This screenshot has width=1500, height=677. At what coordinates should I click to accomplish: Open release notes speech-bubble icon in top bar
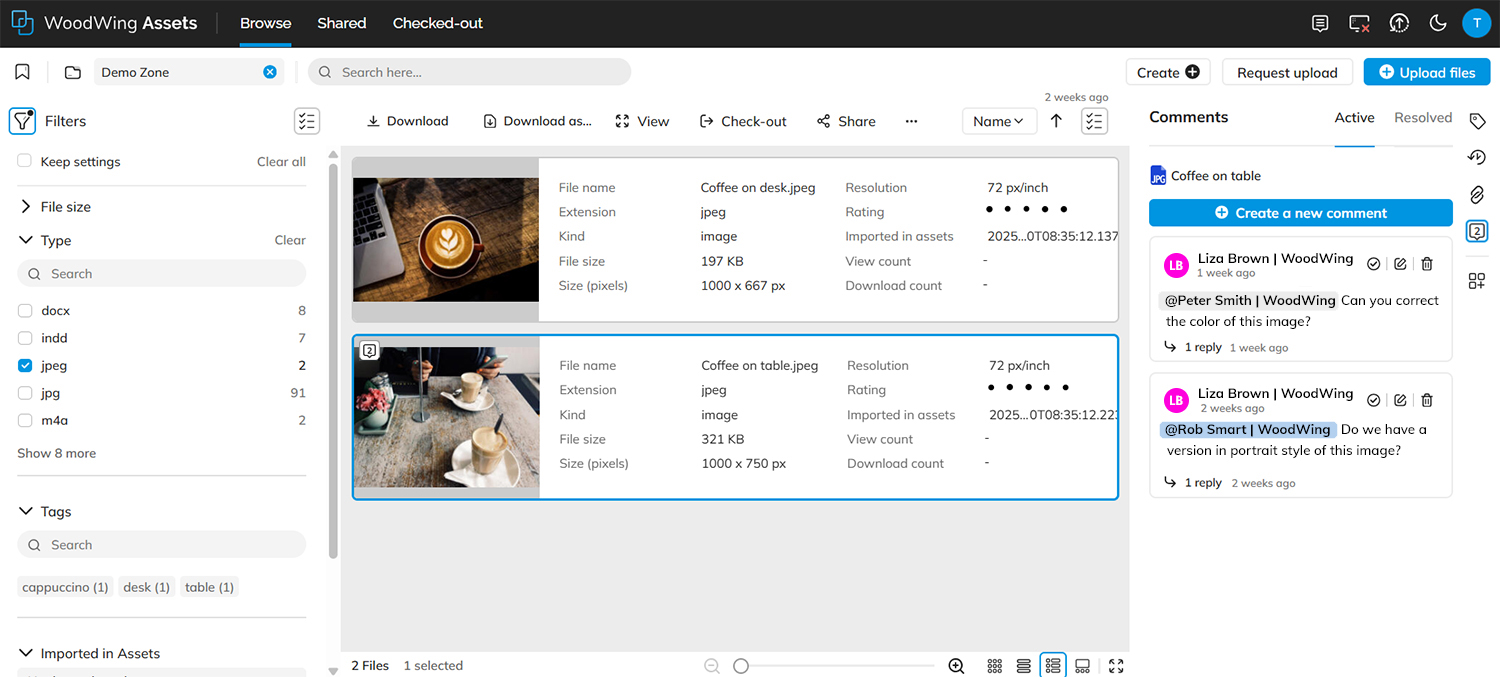1320,22
